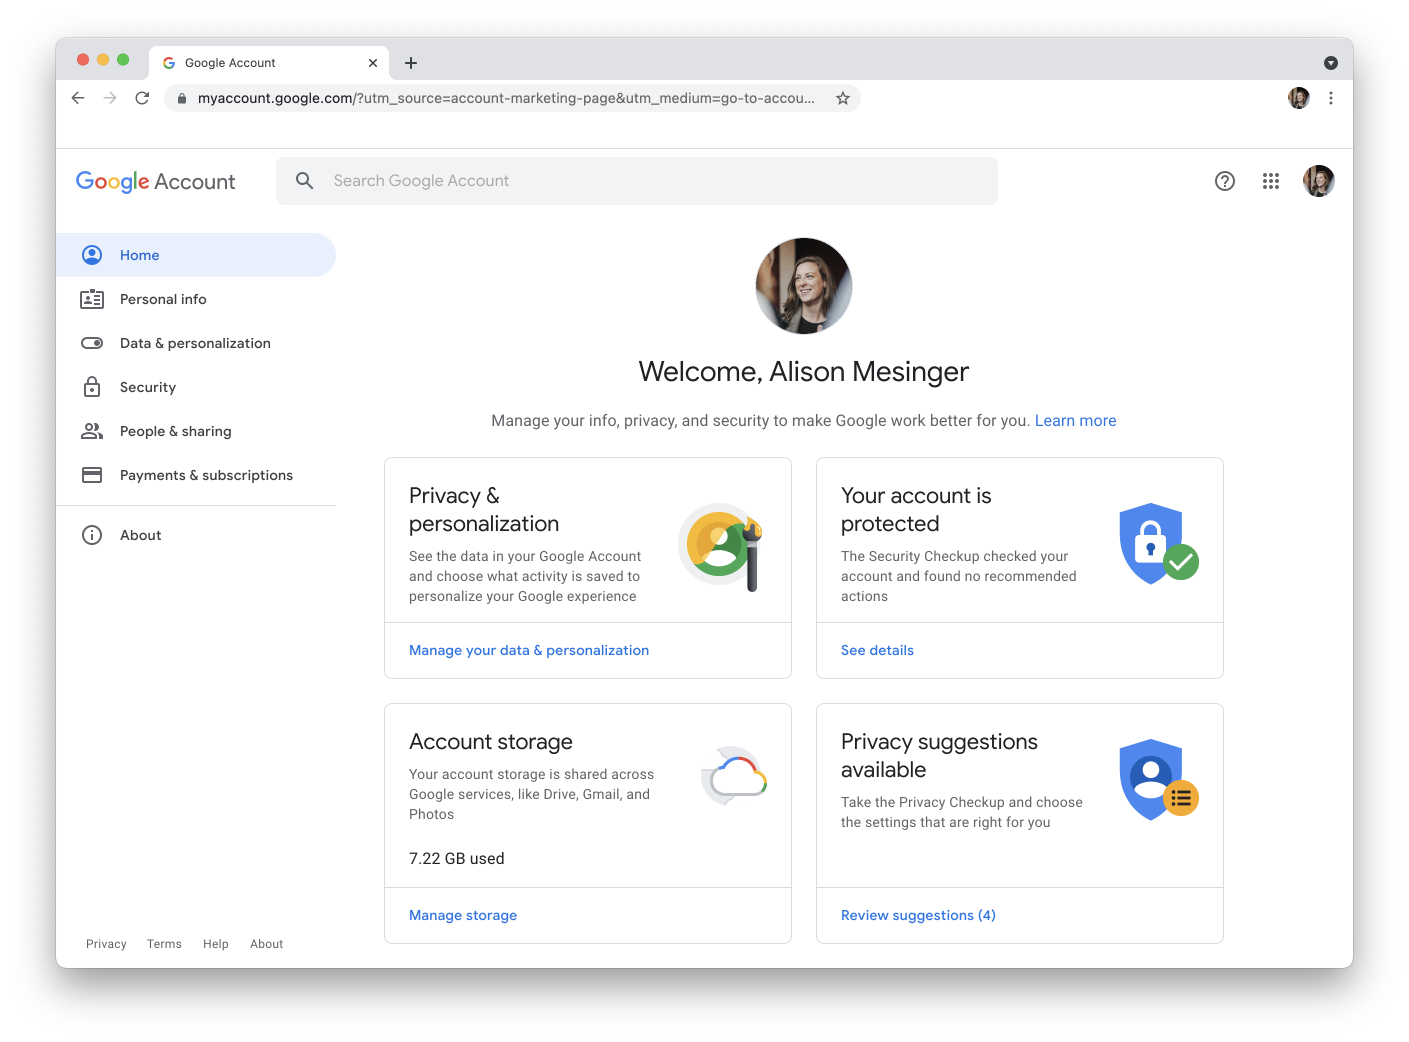Click the Your account is protected heading
The width and height of the screenshot is (1409, 1042).
tap(916, 510)
